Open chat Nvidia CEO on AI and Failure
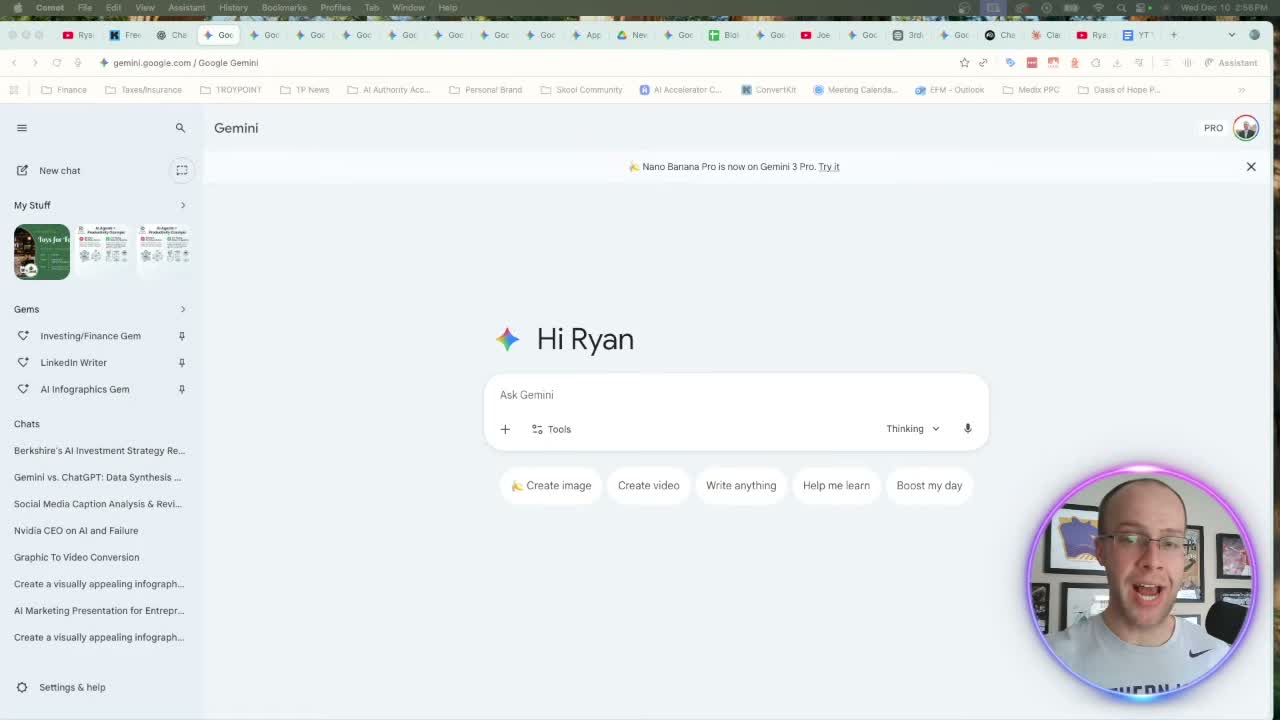The width and height of the screenshot is (1280, 720). (x=76, y=531)
